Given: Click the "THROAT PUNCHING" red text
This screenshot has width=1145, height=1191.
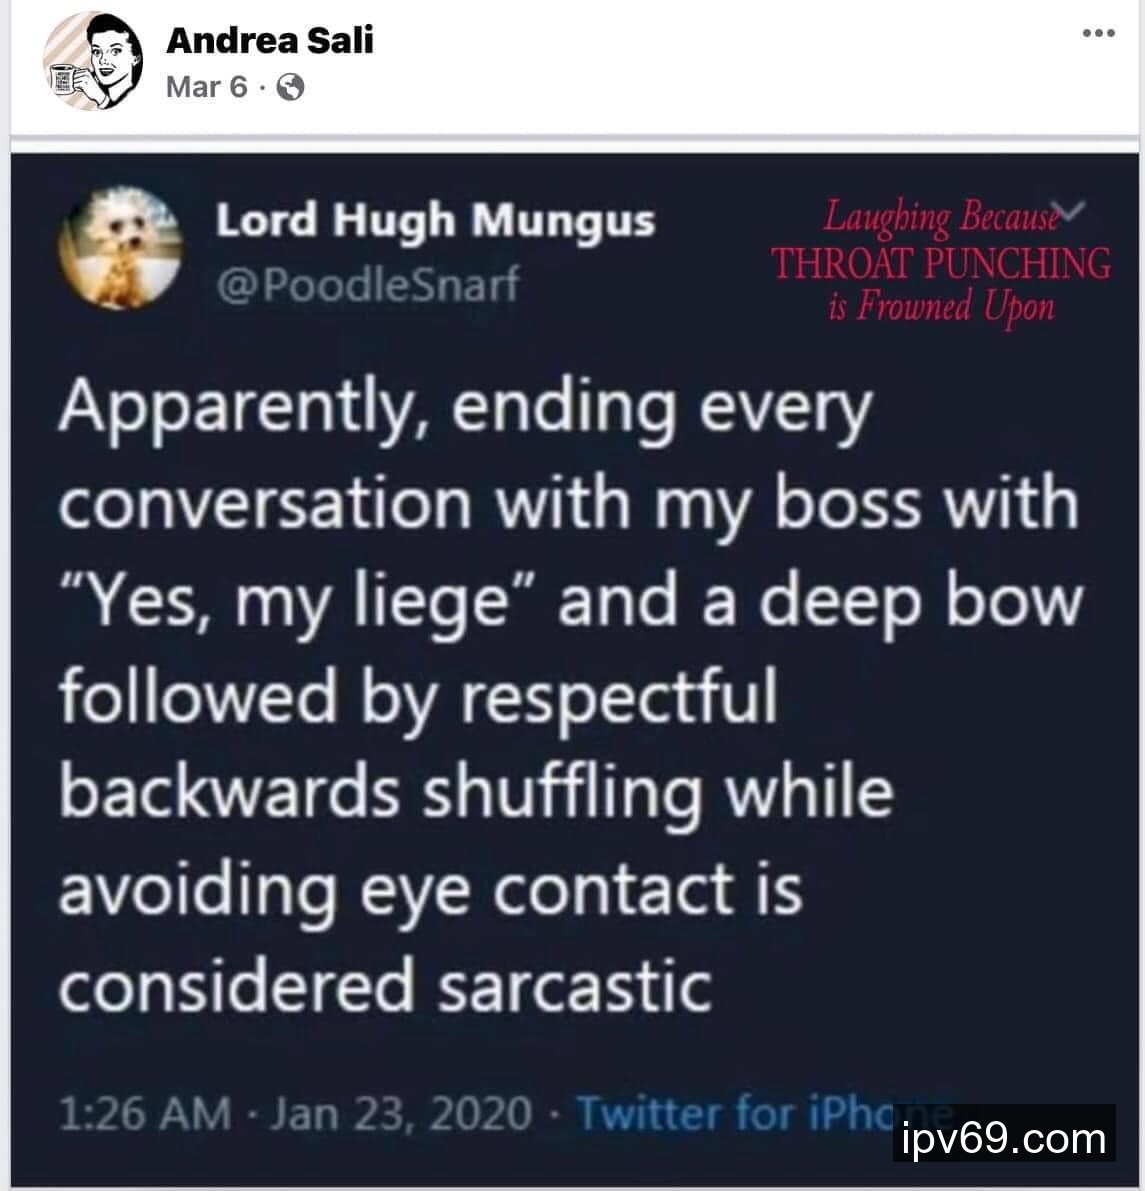Looking at the screenshot, I should (x=941, y=263).
